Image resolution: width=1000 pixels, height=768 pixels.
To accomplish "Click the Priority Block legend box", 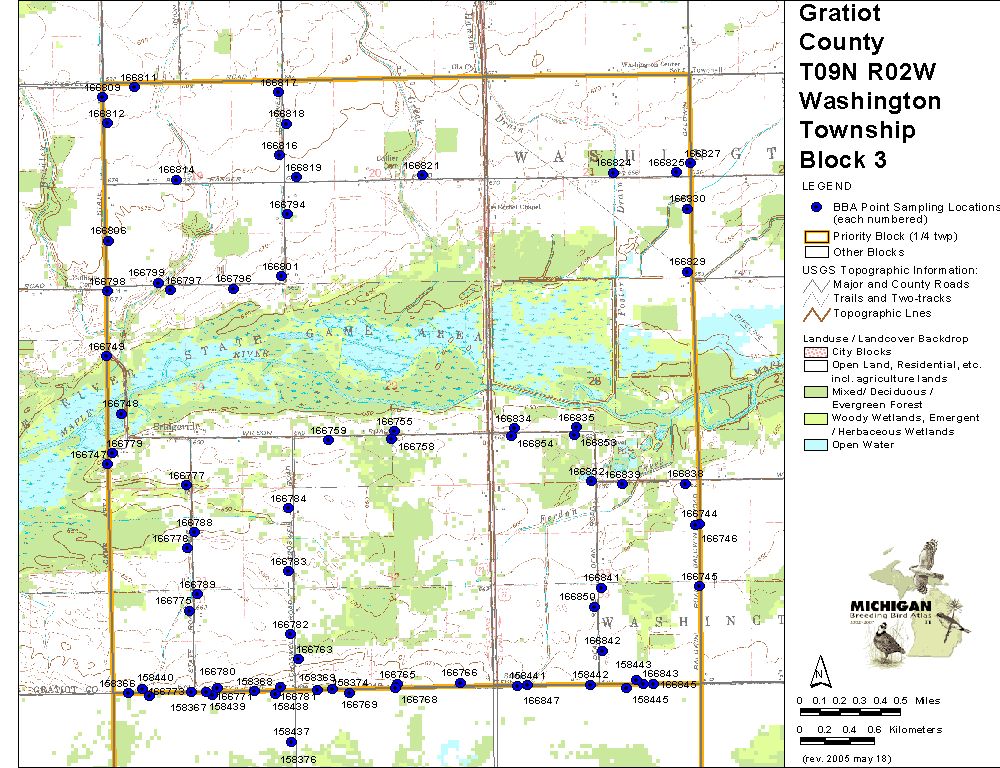I will point(817,237).
